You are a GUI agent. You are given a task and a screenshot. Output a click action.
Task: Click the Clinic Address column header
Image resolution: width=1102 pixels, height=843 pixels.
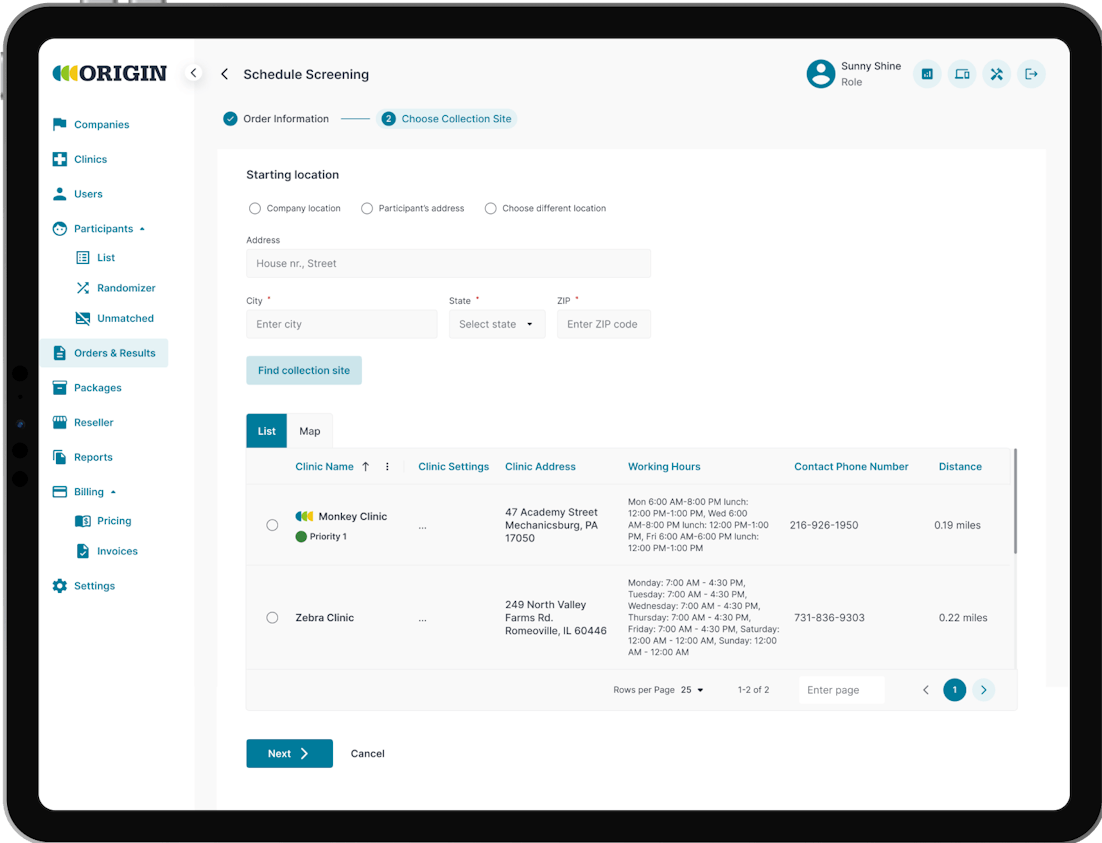[x=540, y=466]
